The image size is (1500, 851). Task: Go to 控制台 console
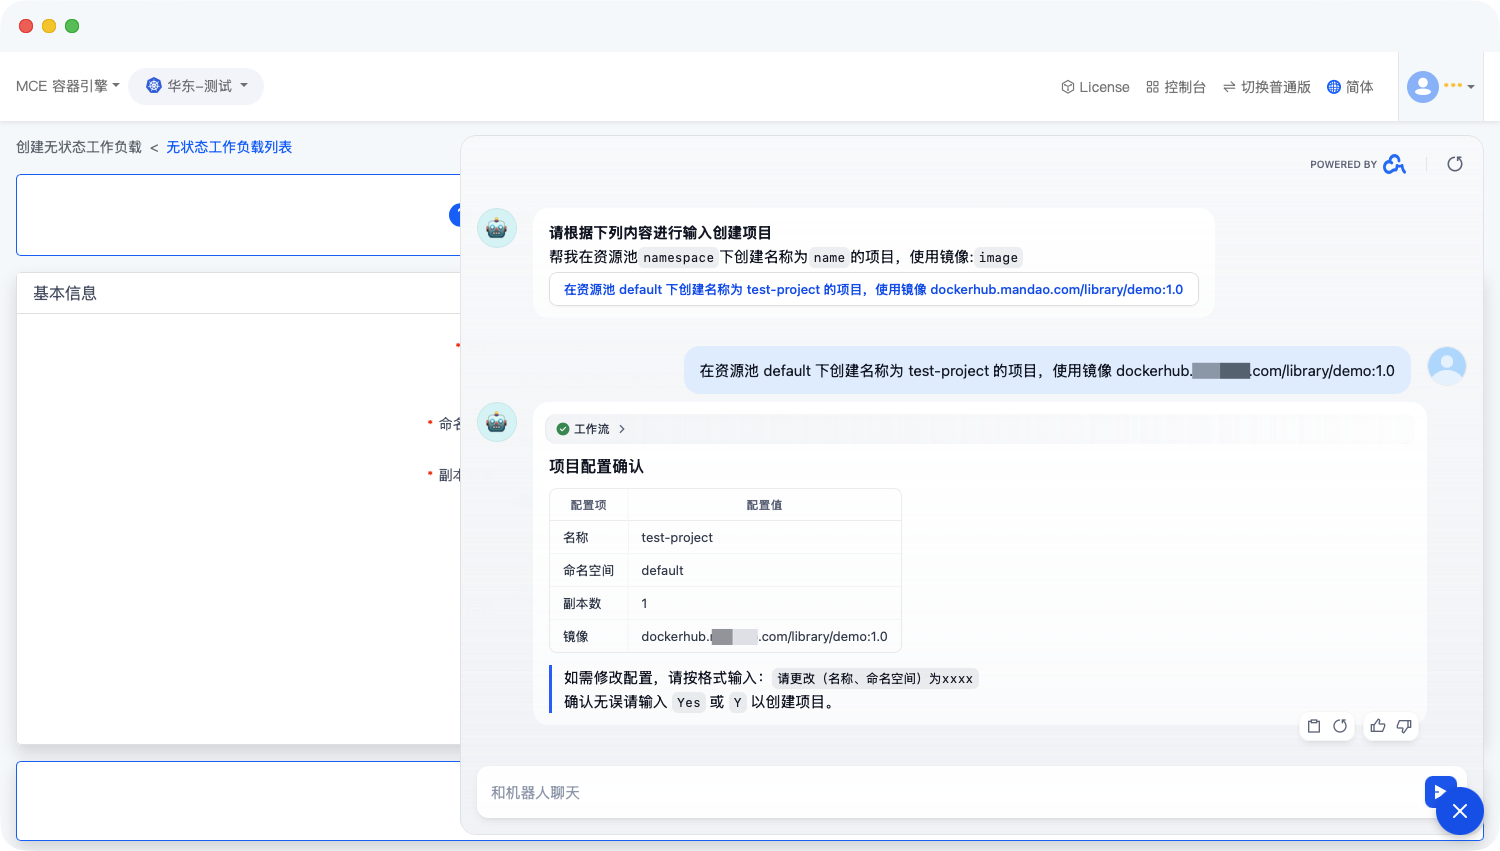tap(1176, 87)
